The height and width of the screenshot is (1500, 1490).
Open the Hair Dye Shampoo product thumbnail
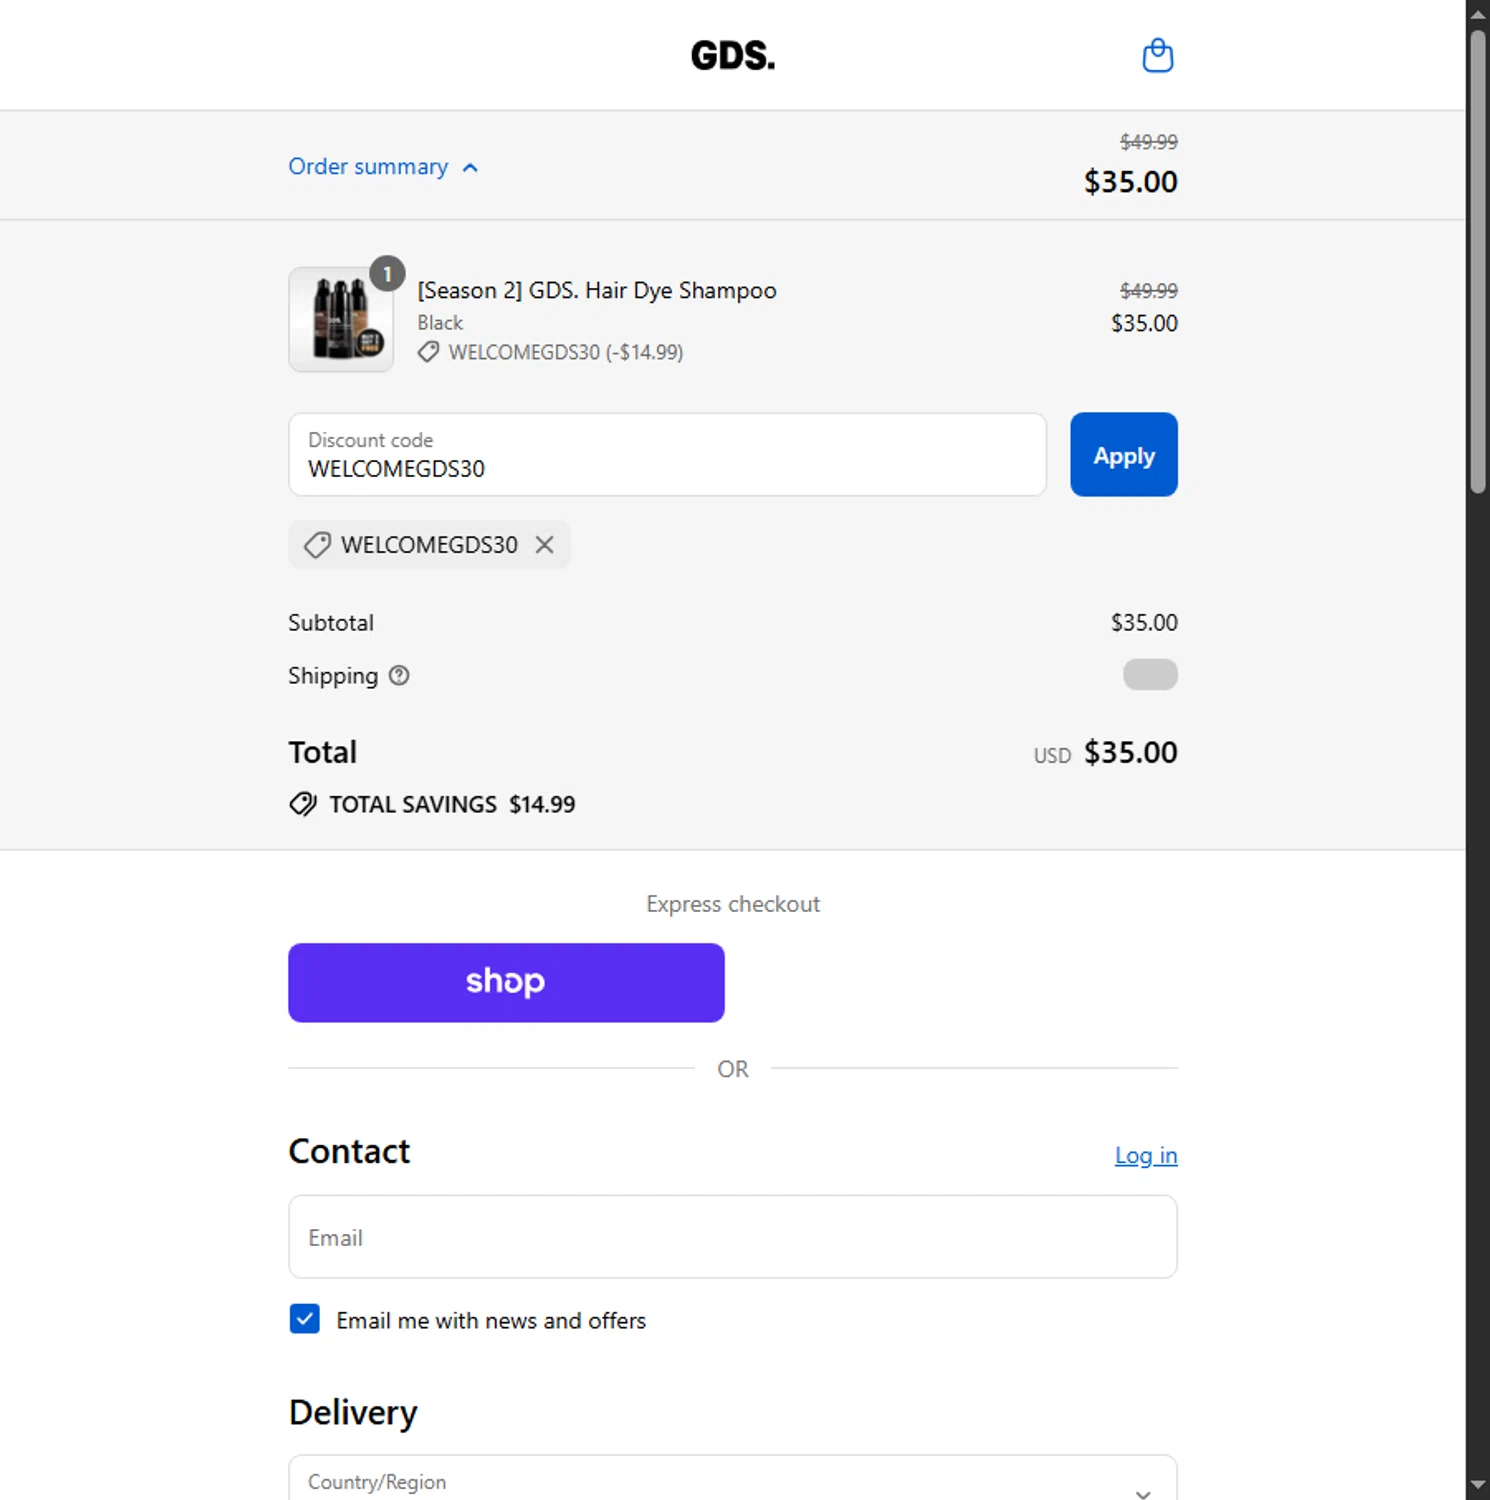[341, 319]
